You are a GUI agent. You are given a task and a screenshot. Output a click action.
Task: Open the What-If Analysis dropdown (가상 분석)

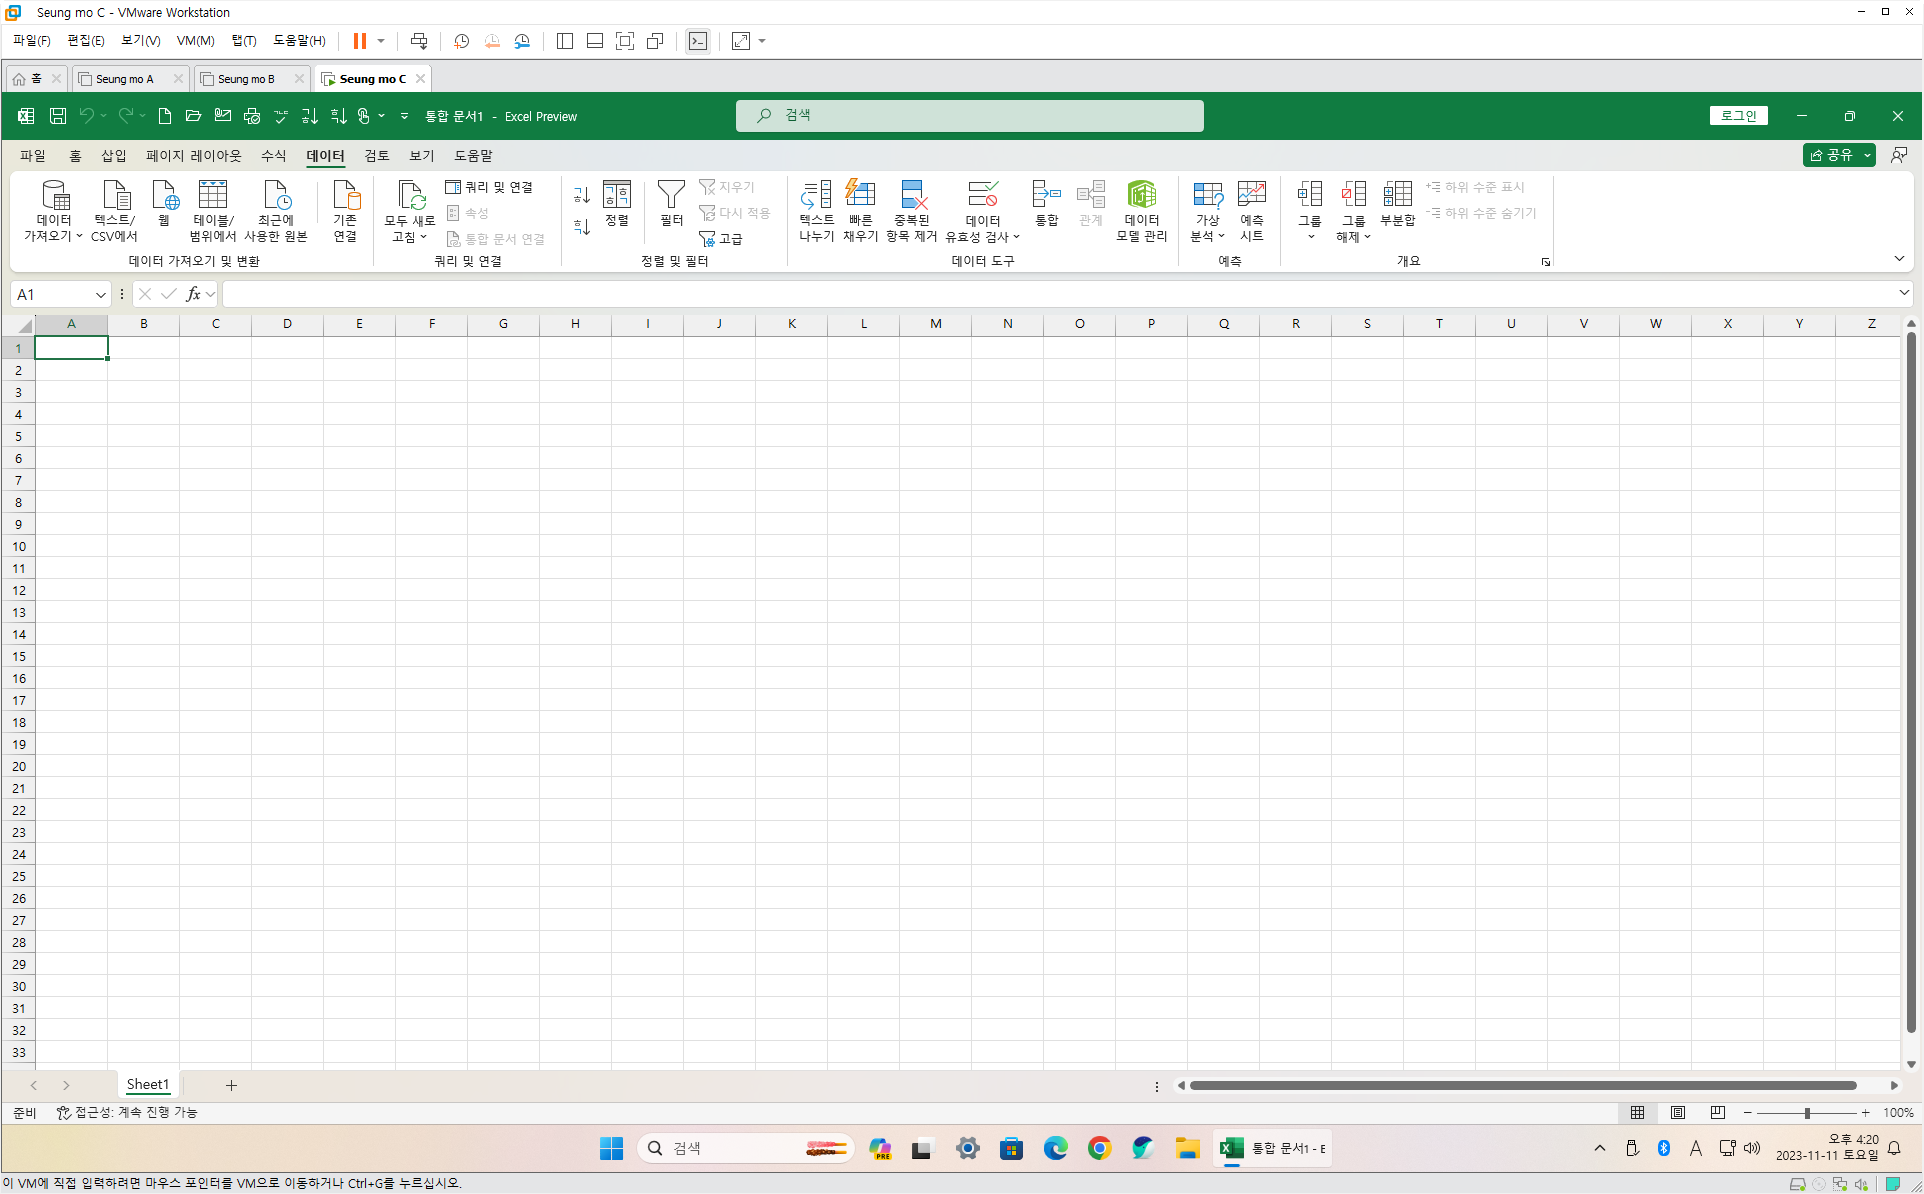coord(1207,211)
